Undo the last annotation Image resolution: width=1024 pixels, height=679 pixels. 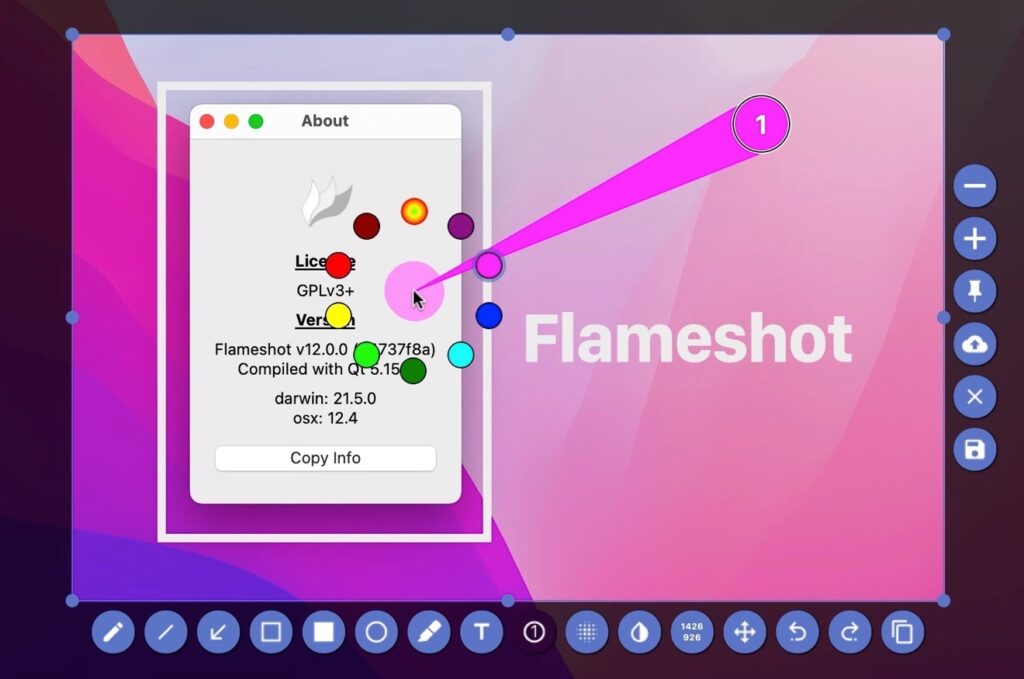(797, 632)
